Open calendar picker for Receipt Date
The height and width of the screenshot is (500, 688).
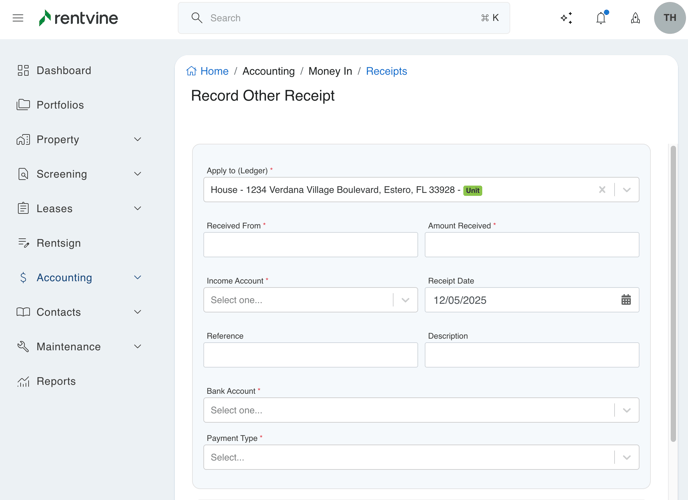pyautogui.click(x=626, y=300)
